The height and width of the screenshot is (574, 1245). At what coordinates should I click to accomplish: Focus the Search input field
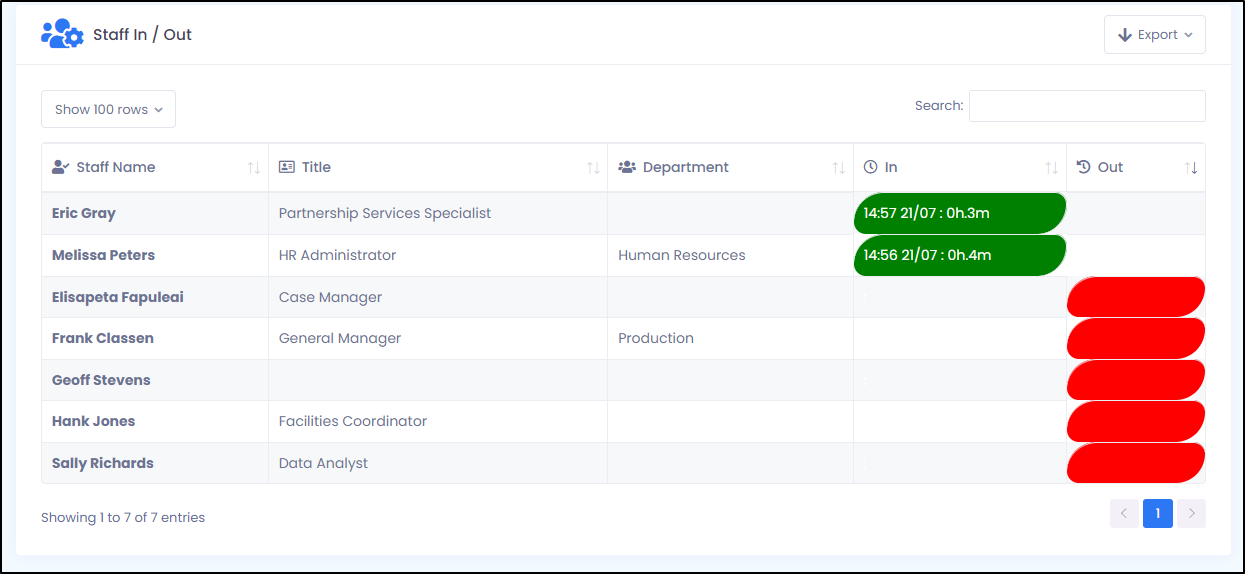point(1087,106)
